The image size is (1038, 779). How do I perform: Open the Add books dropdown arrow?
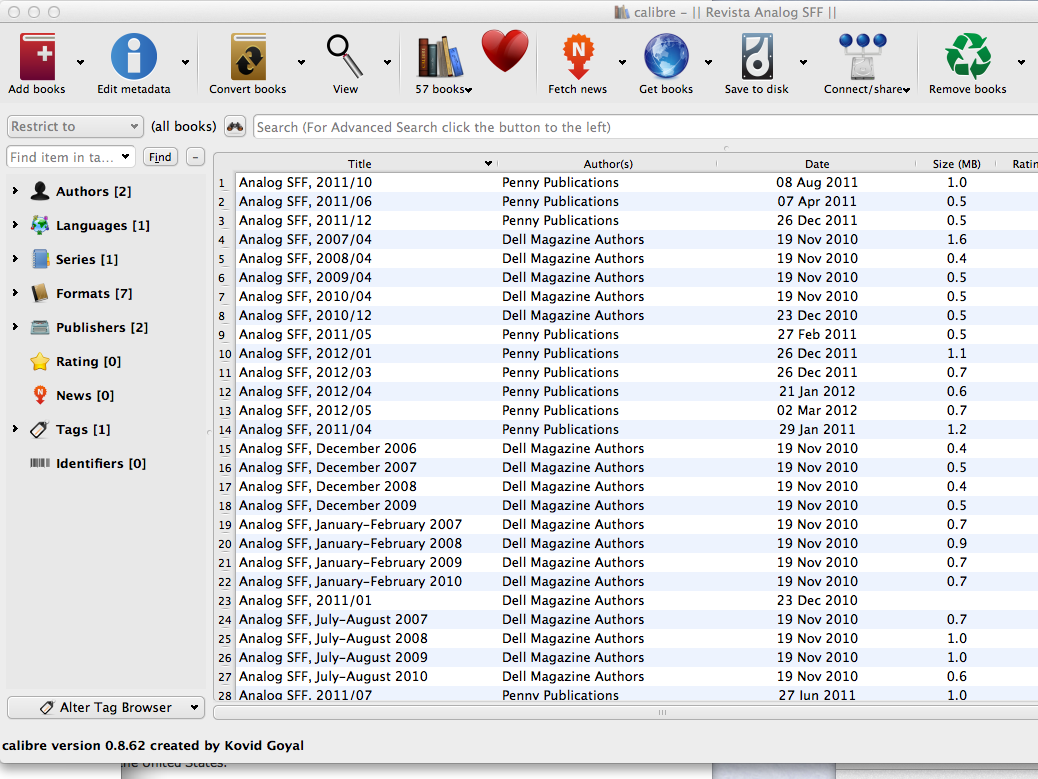click(x=80, y=62)
